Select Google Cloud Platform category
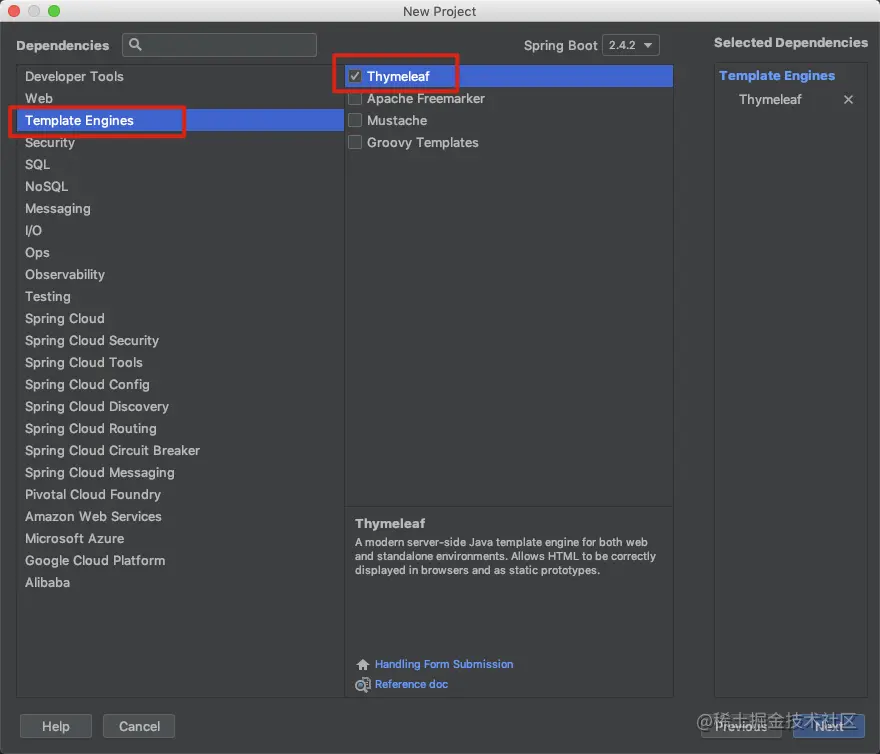The height and width of the screenshot is (754, 880). pyautogui.click(x=180, y=560)
